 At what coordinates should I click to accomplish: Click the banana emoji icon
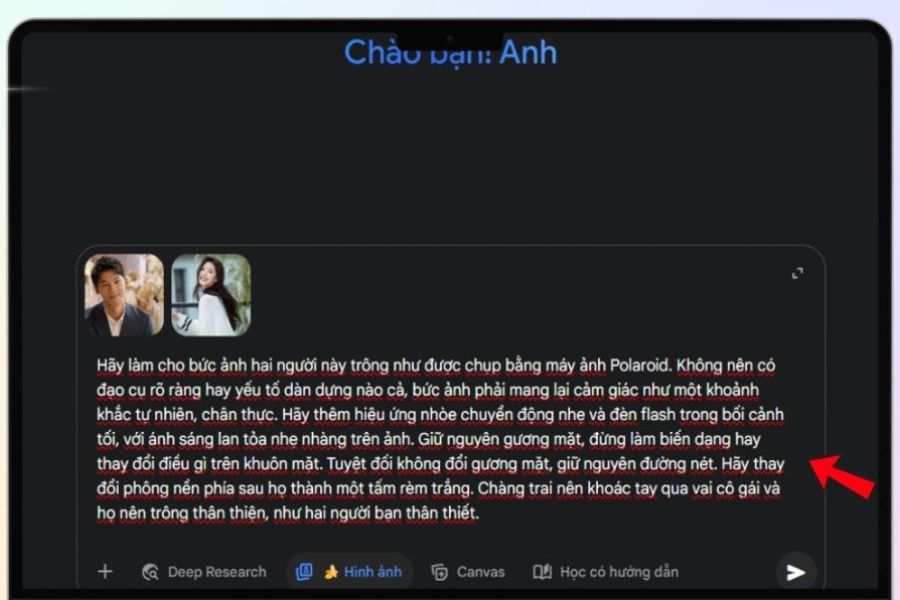331,572
